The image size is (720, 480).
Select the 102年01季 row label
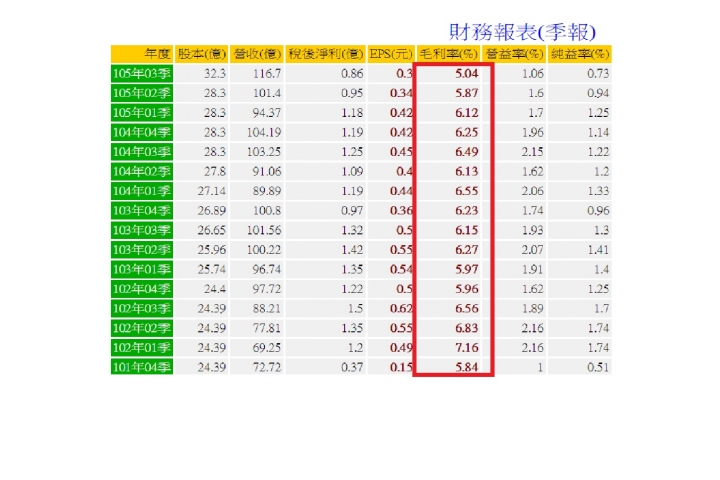(142, 348)
